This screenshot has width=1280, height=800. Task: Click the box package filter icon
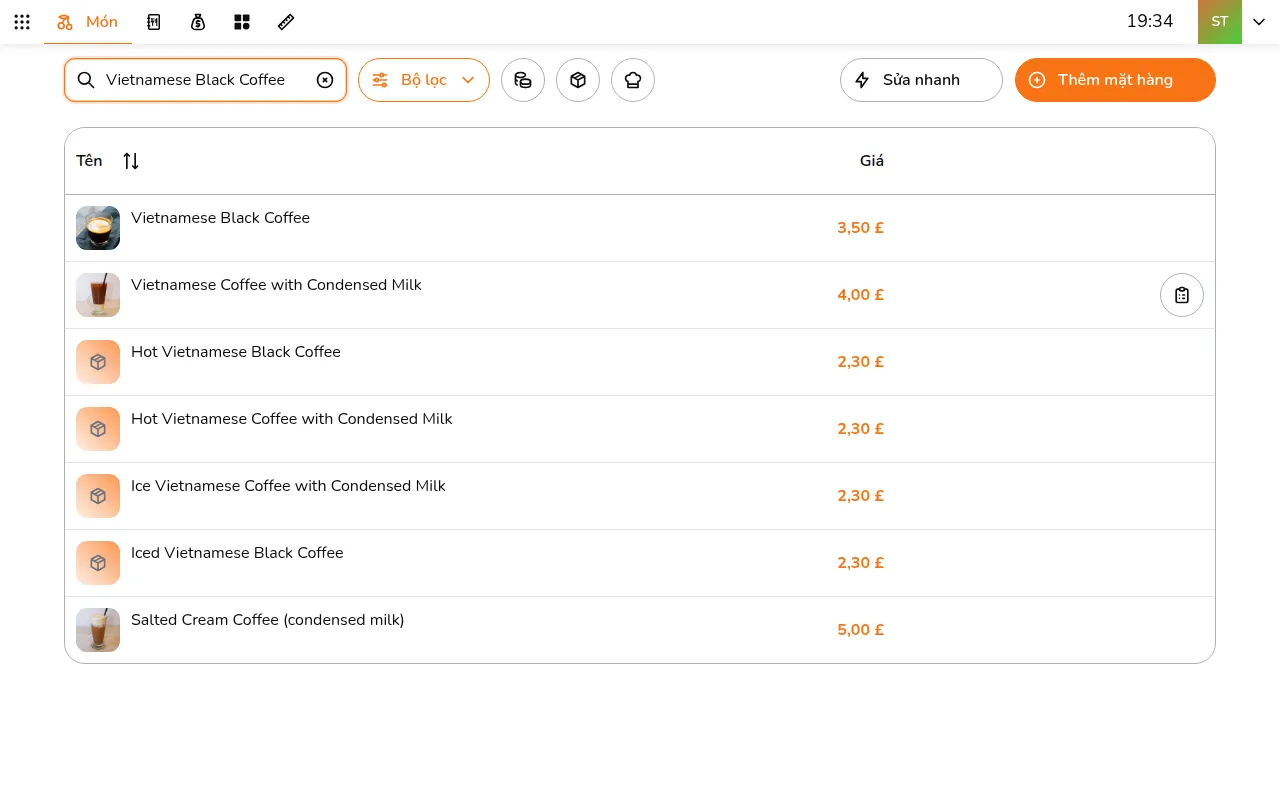click(578, 80)
